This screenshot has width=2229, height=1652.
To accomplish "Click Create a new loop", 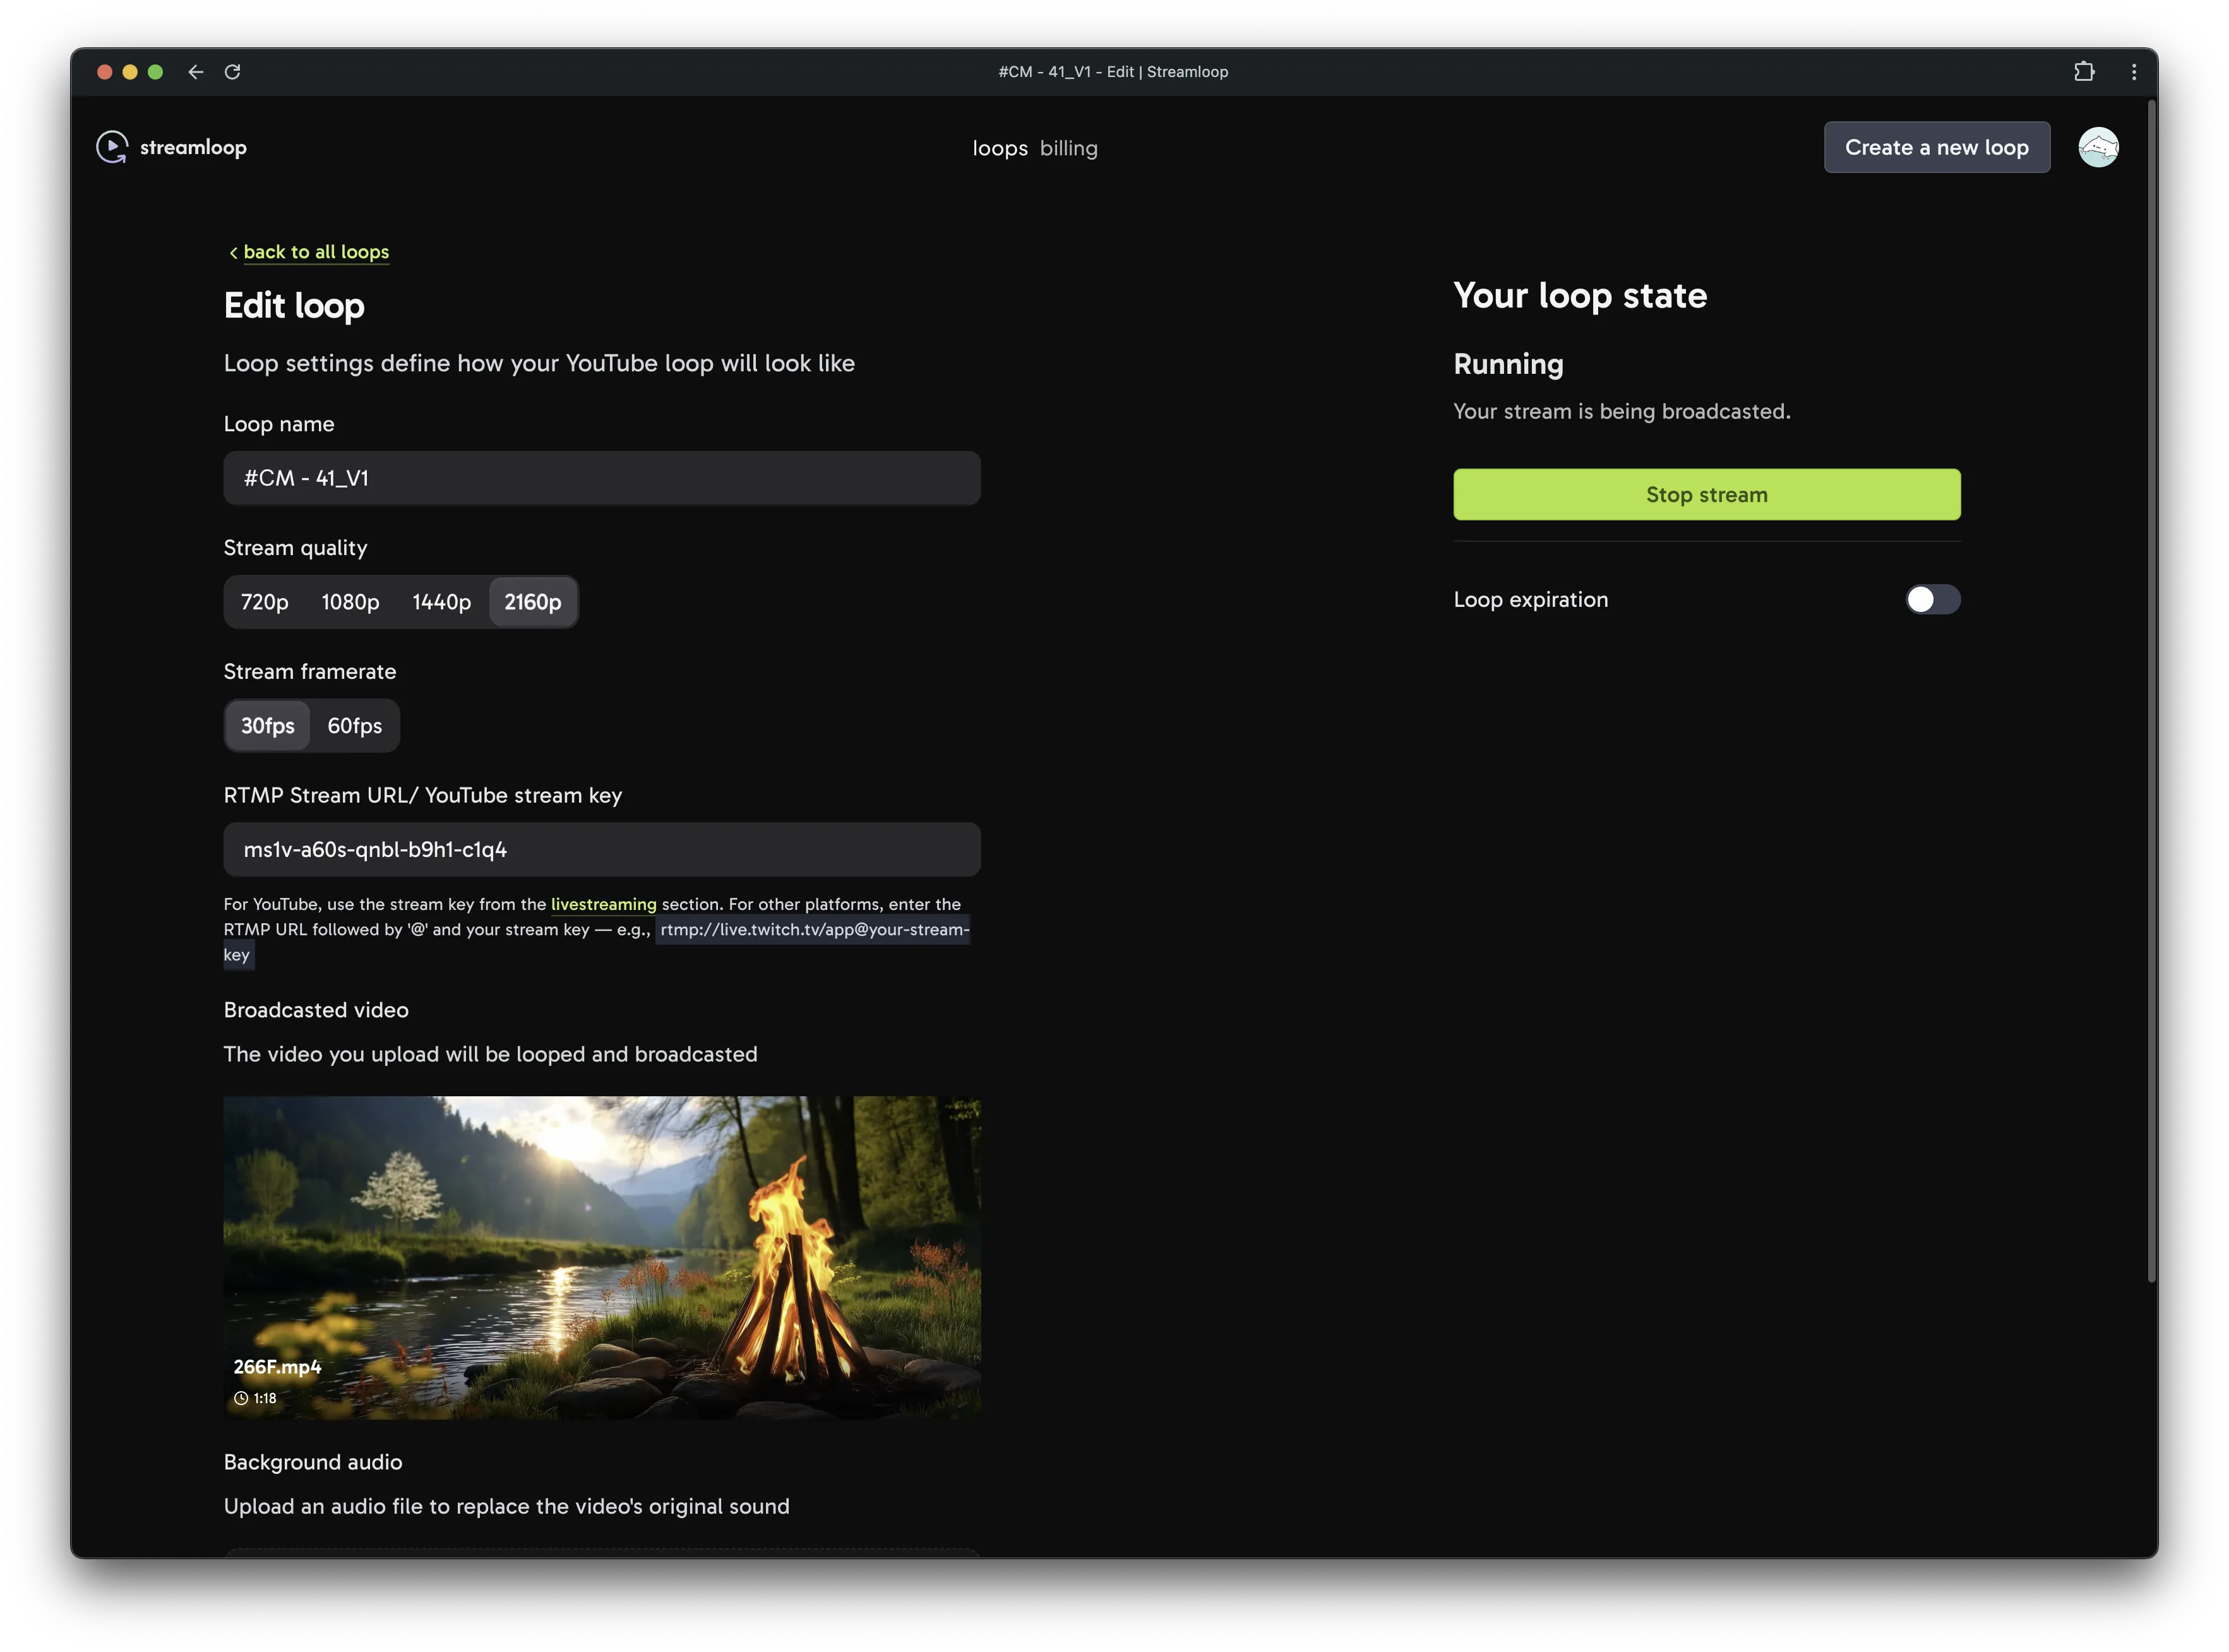I will click(x=1936, y=146).
